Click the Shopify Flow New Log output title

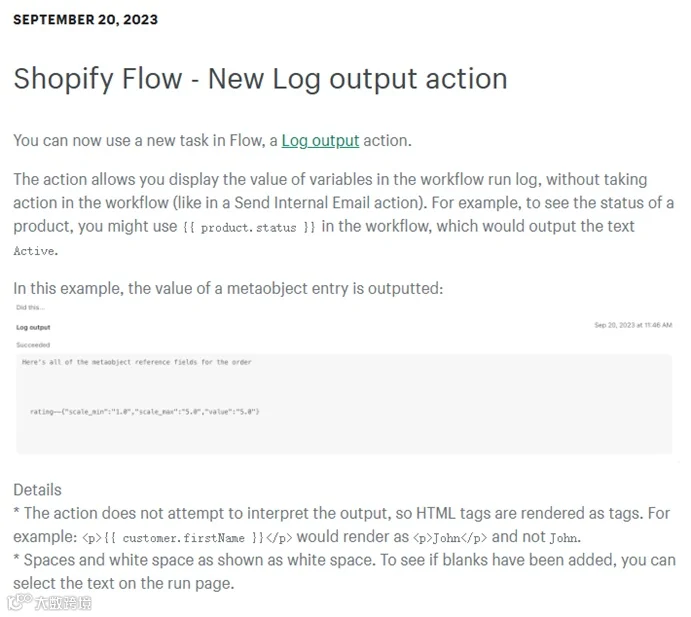(x=260, y=79)
